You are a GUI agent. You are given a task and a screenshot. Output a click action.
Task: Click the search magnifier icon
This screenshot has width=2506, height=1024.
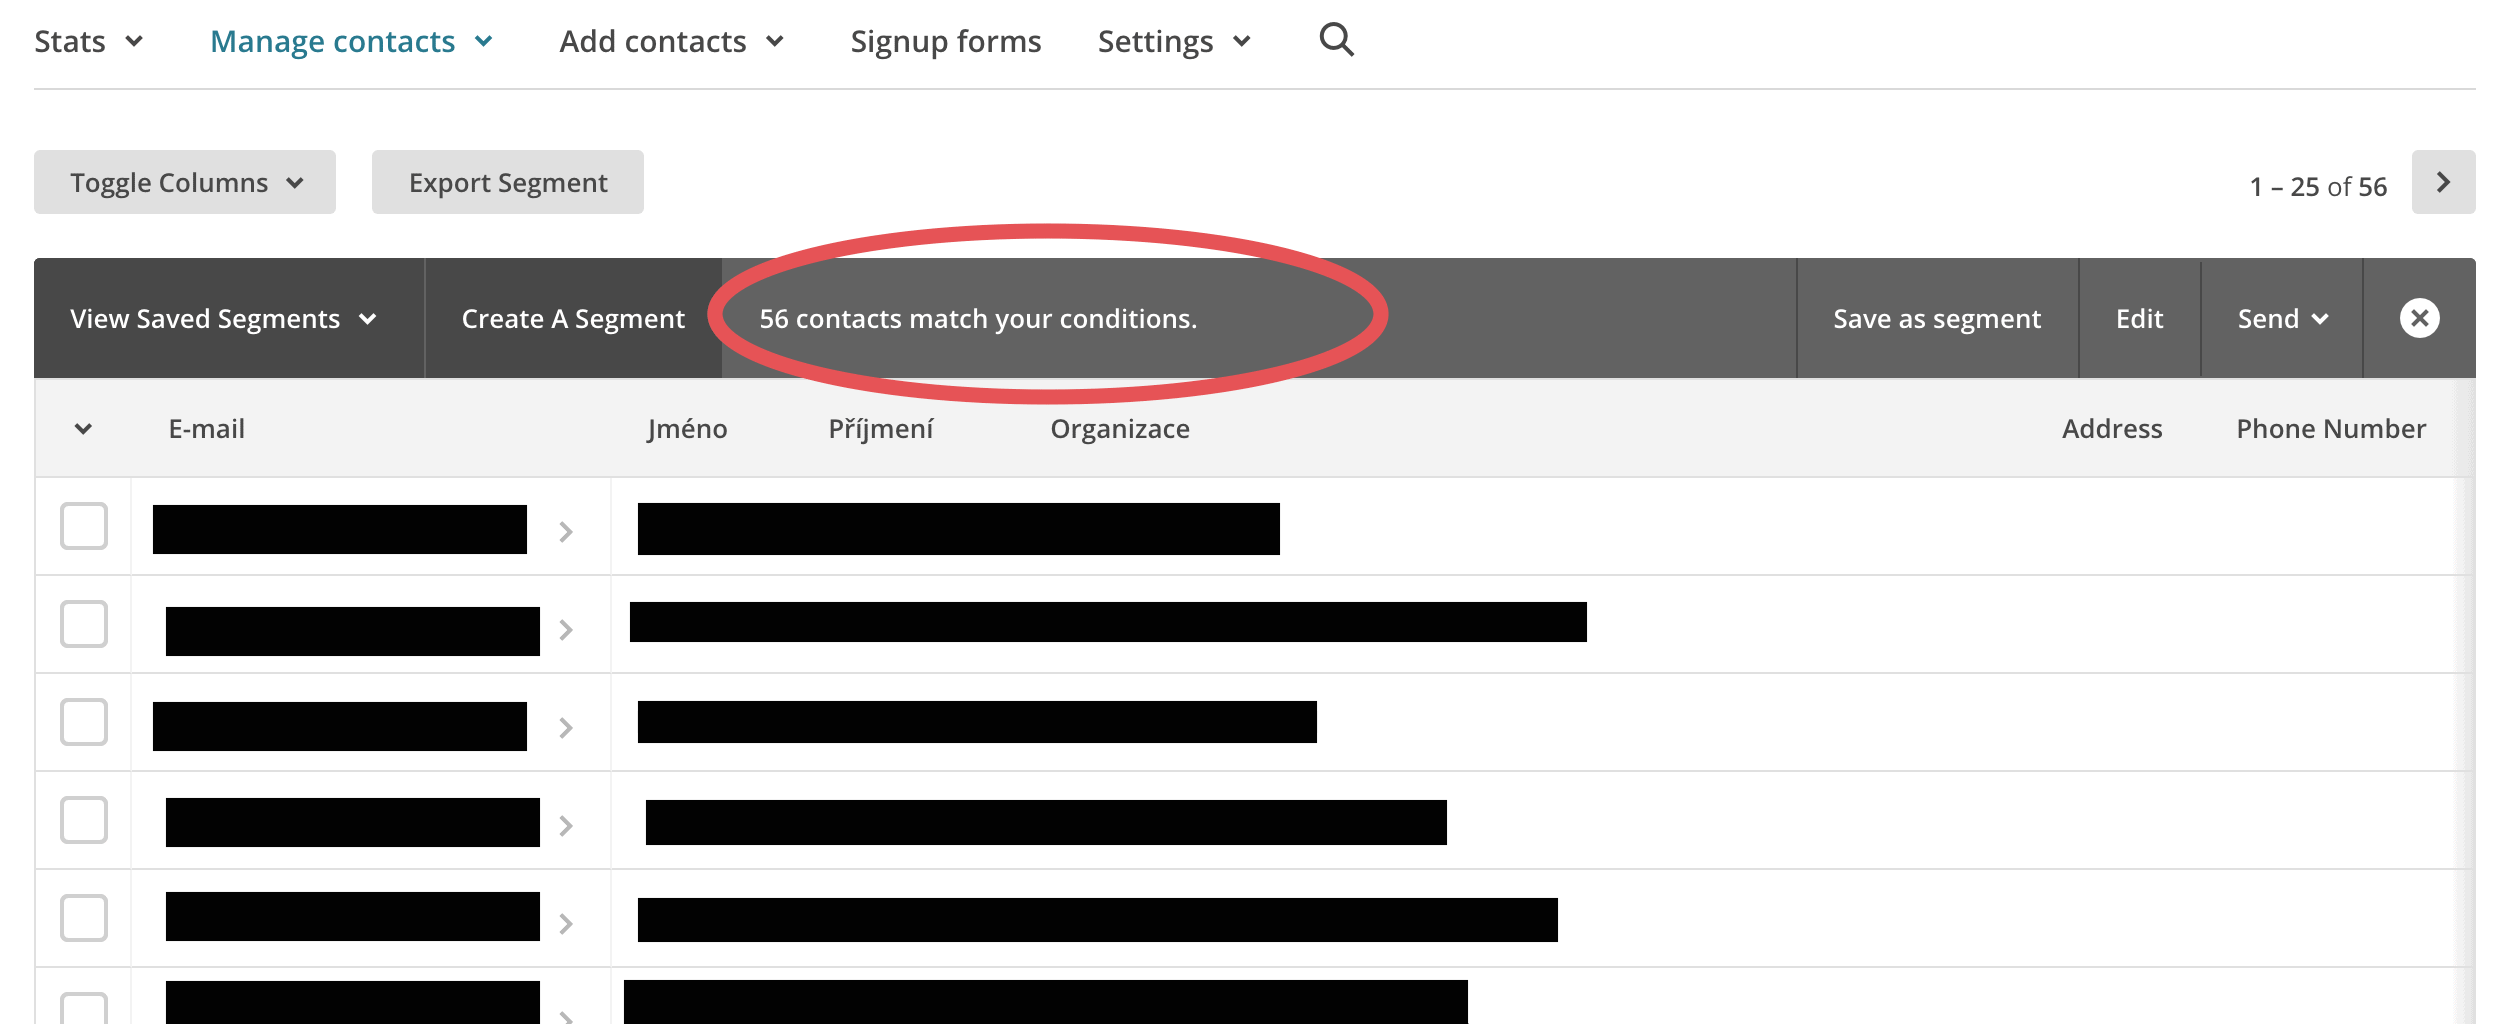pyautogui.click(x=1336, y=40)
